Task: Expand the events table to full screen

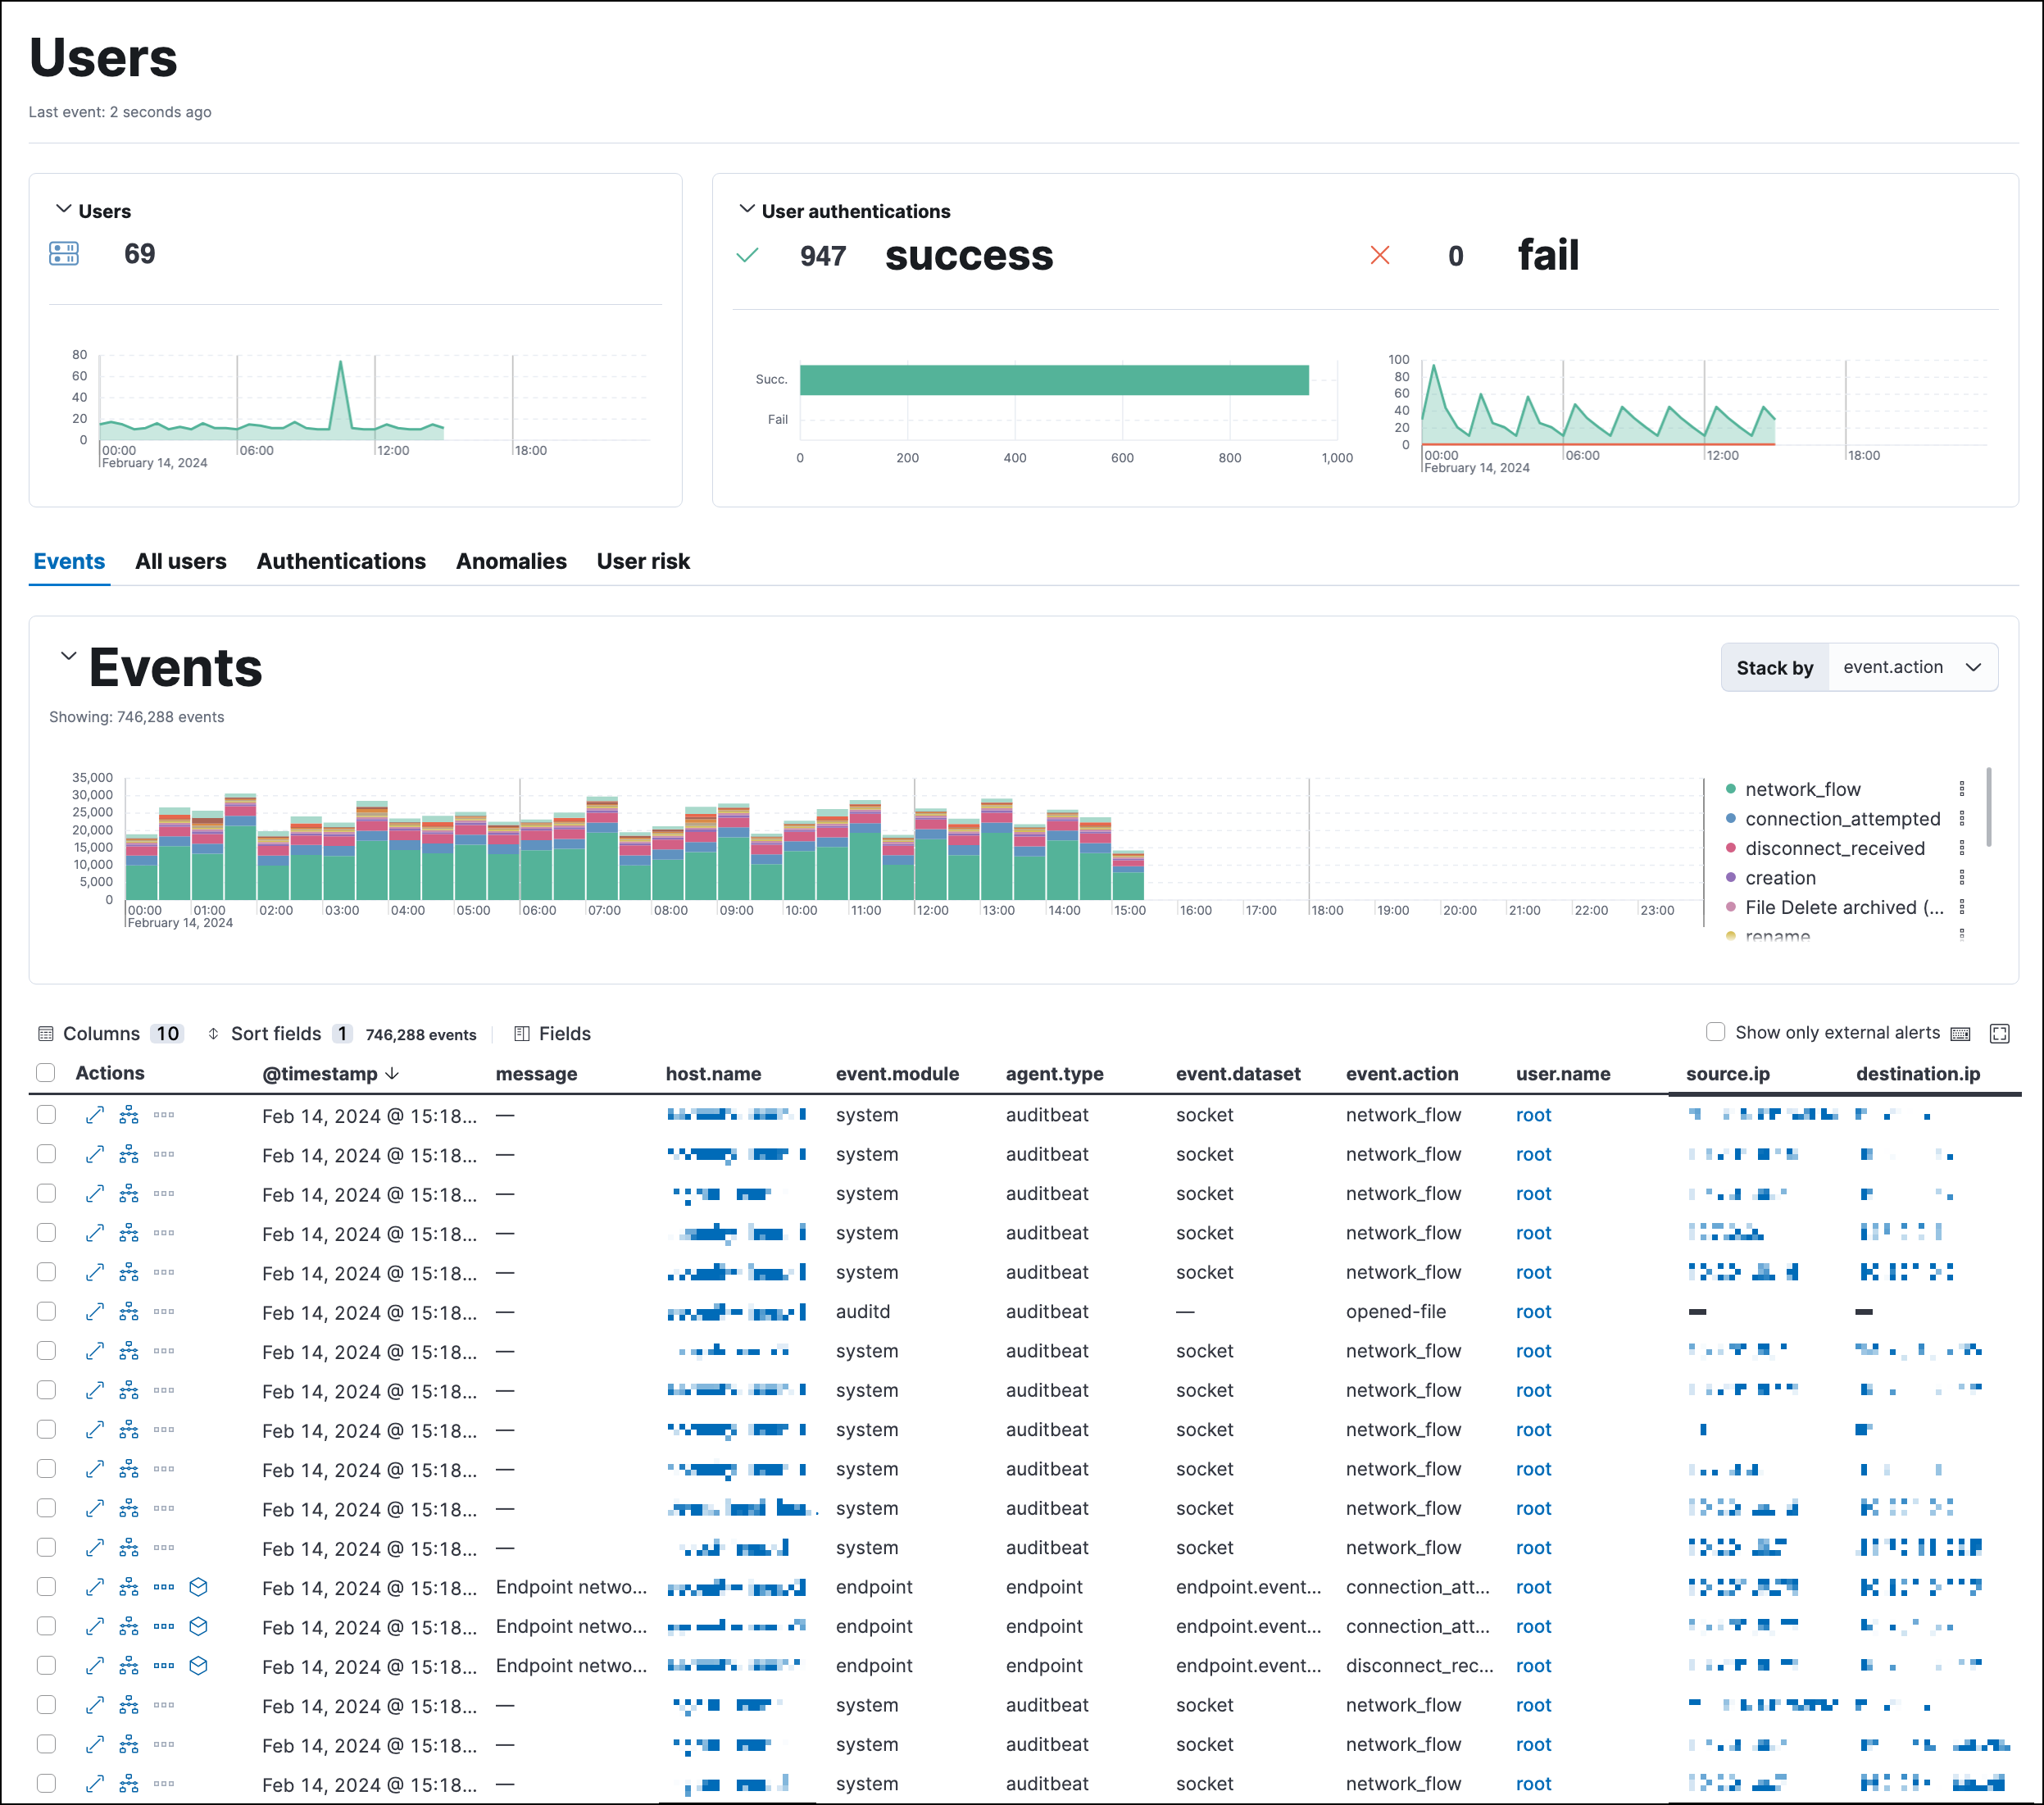Action: (1999, 1034)
